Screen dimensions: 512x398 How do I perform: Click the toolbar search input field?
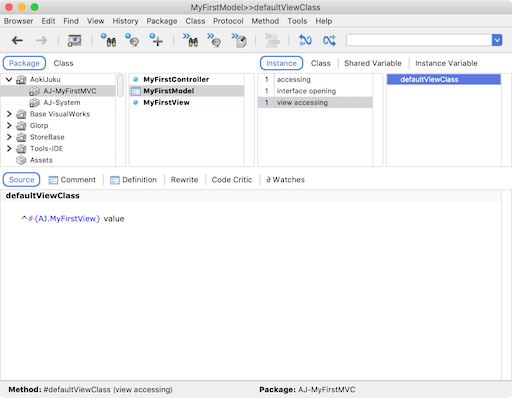(419, 40)
